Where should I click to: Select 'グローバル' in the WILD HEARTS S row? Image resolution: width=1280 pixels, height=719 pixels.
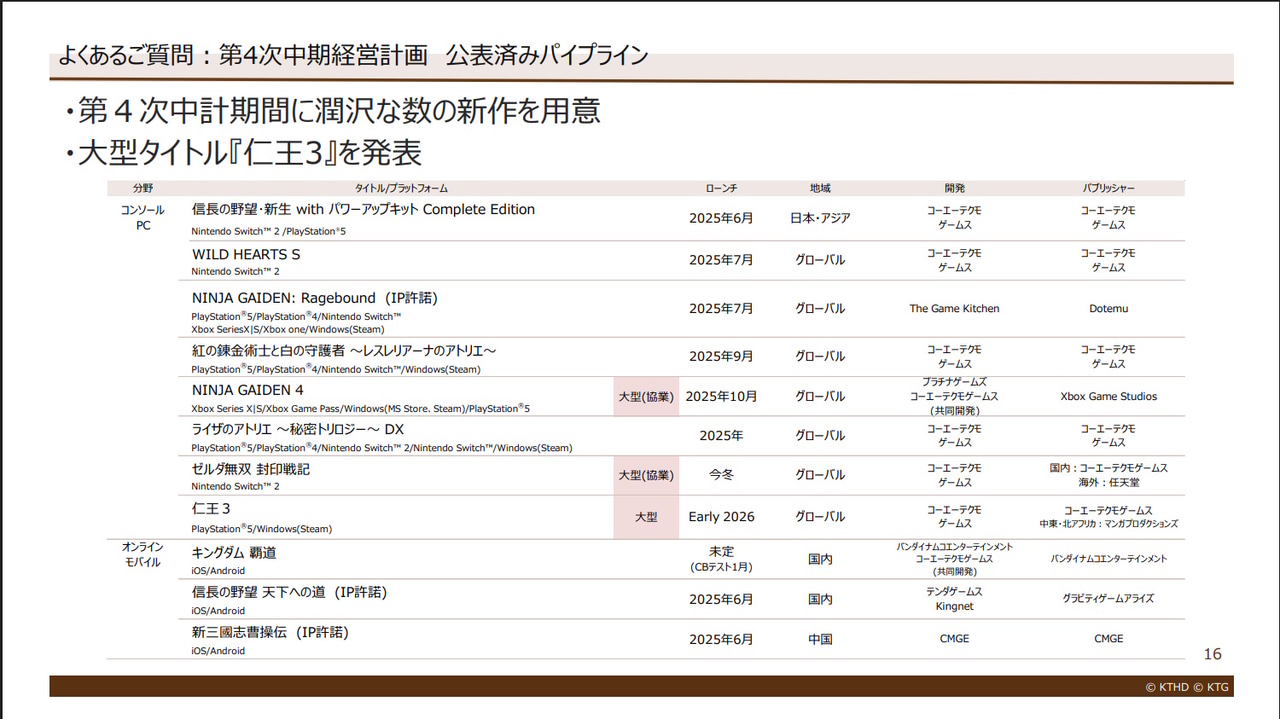[820, 260]
